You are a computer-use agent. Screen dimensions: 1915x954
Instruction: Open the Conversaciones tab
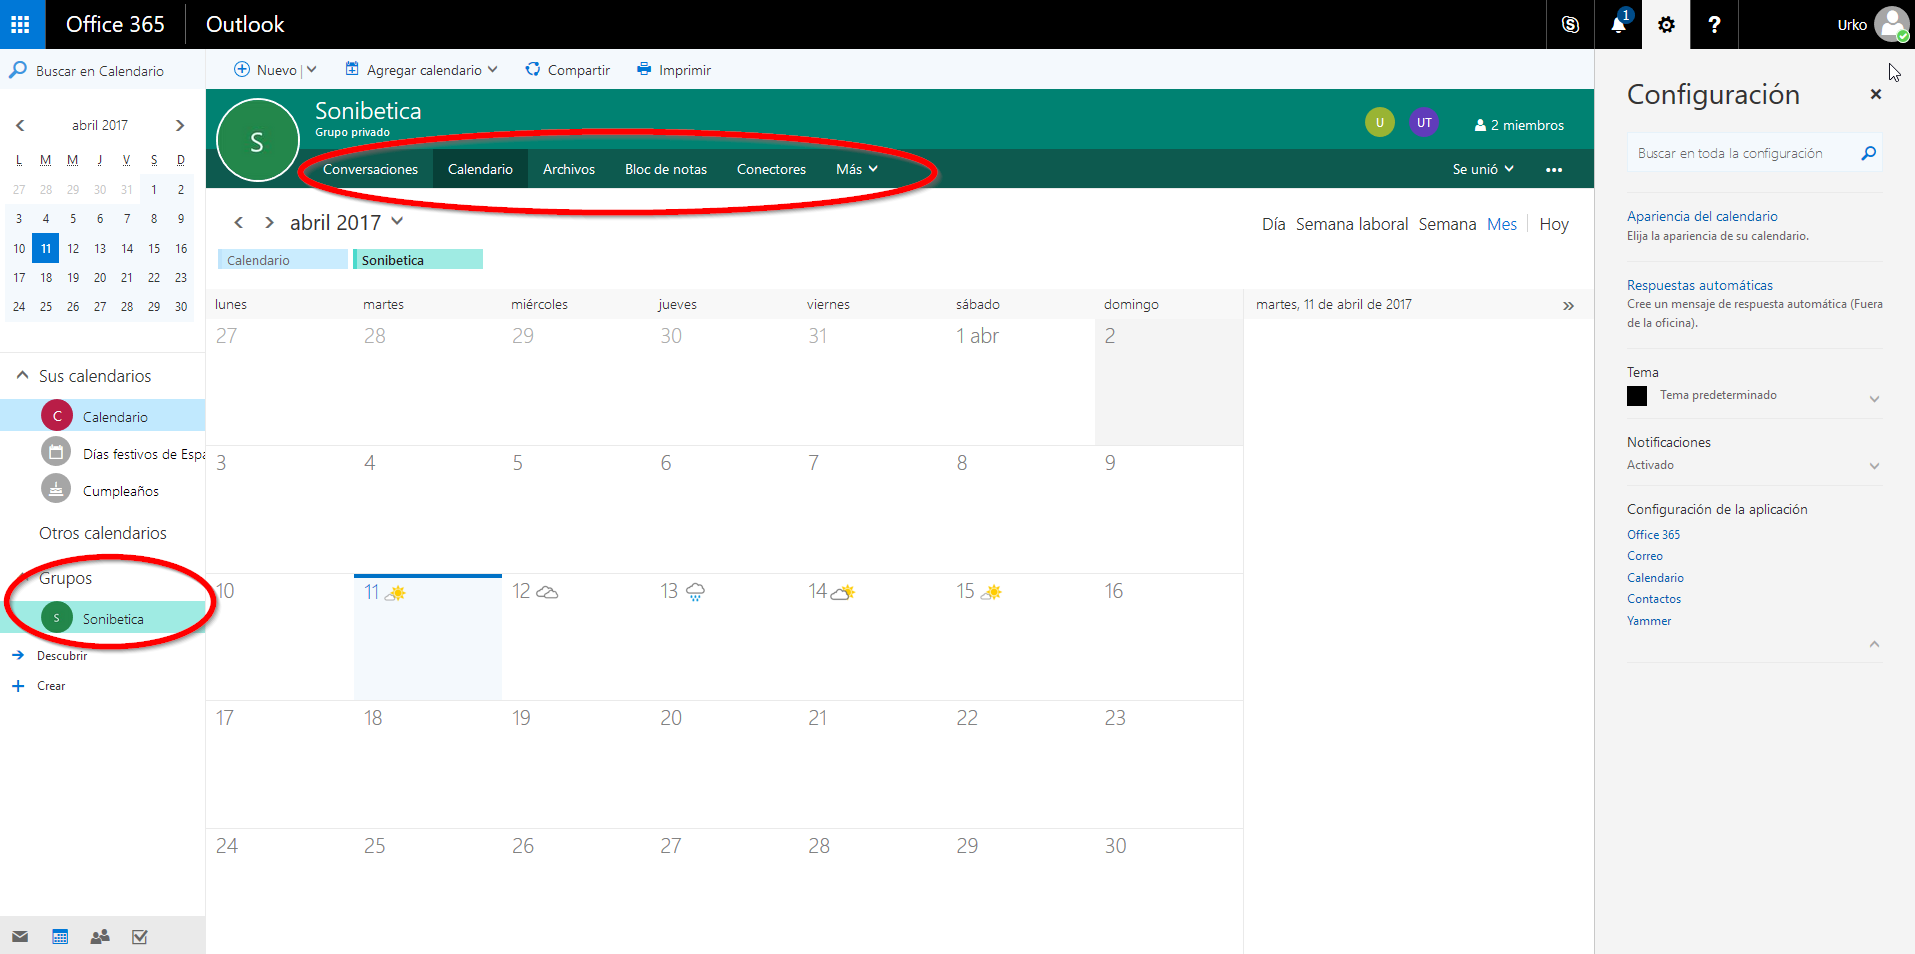(370, 169)
